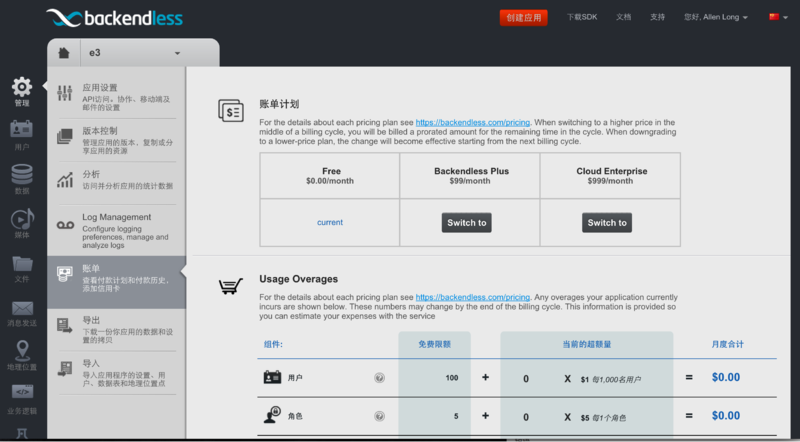The image size is (800, 442).
Task: Select Log Management in the settings menu
Action: [x=116, y=229]
